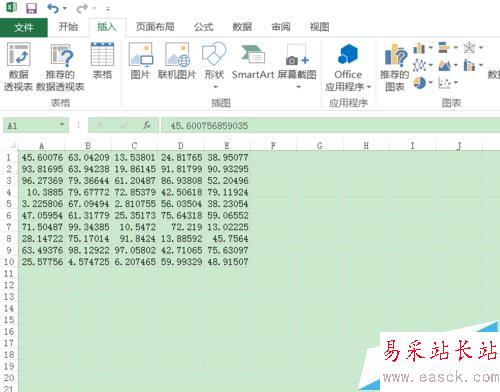
Task: Expand the line chart dropdown arrow
Action: coord(430,65)
